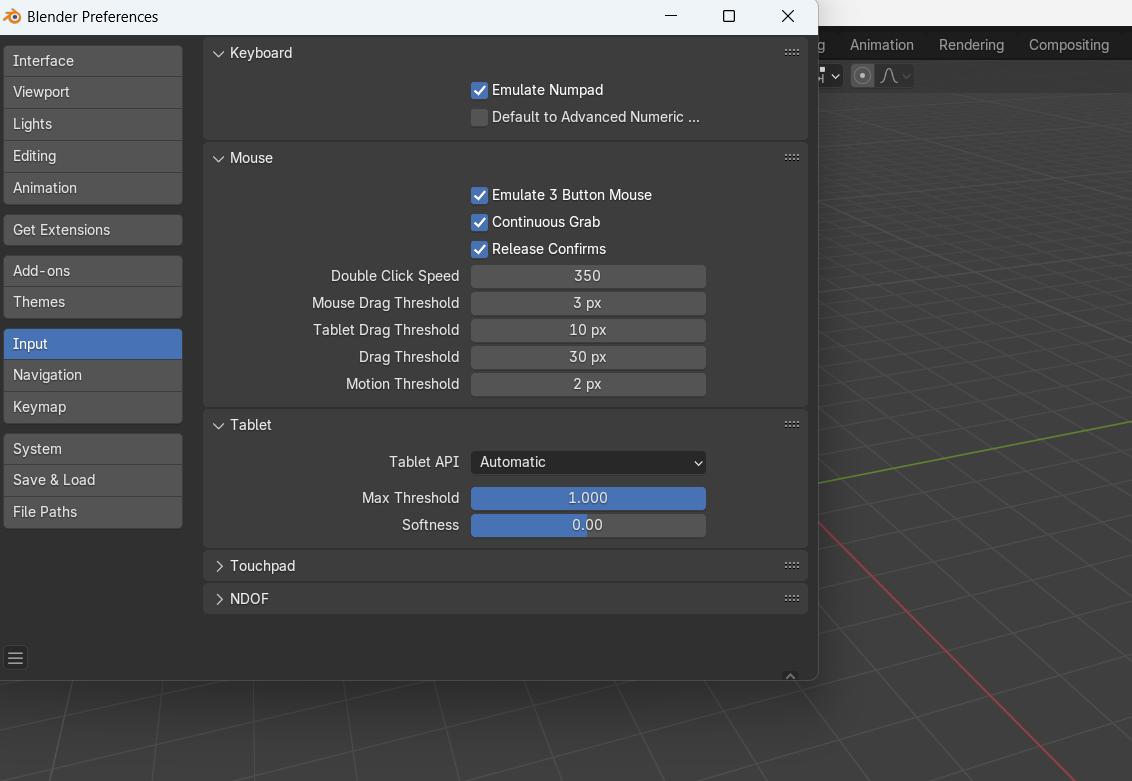The width and height of the screenshot is (1132, 781).
Task: Open System preferences section
Action: point(92,449)
